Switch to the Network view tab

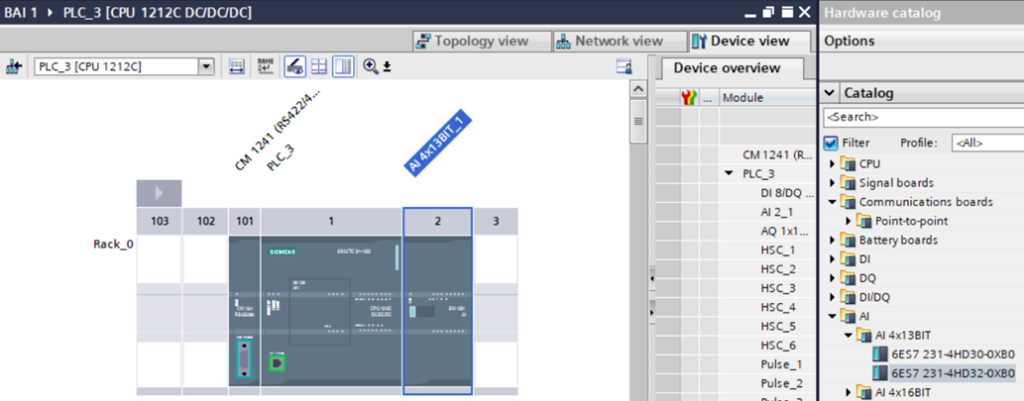click(x=608, y=41)
